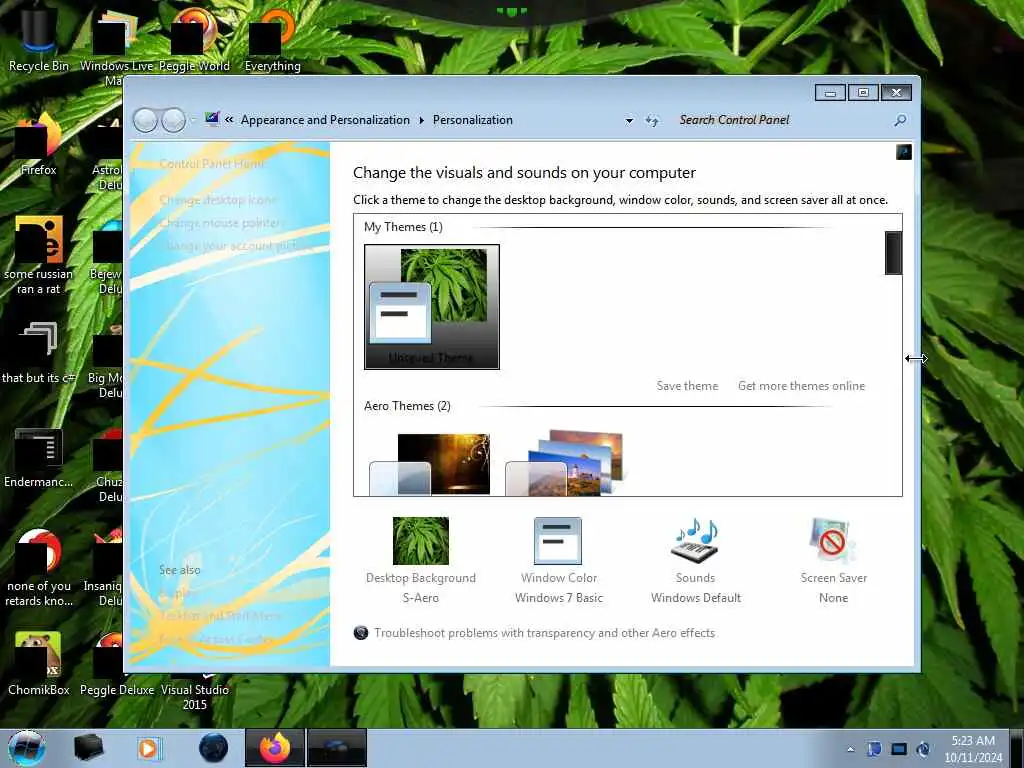Open the 'some russian ran a rat' desktop icon
The width and height of the screenshot is (1024, 768).
tap(39, 255)
